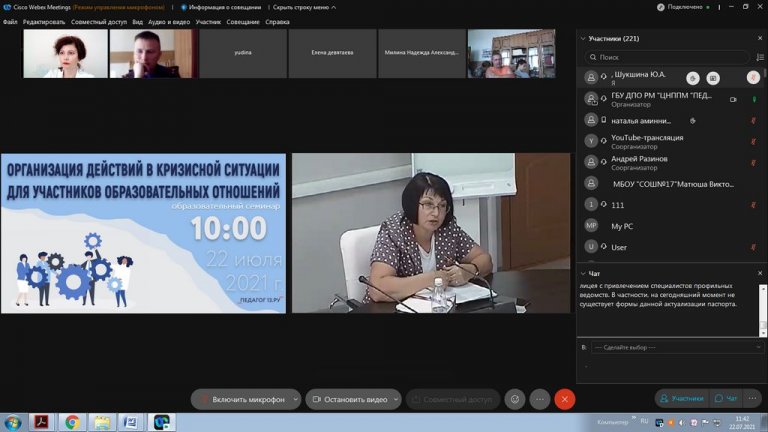
Task: Select participant My PC
Action: (669, 226)
